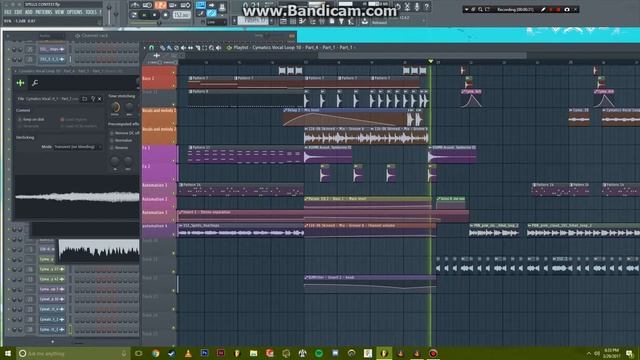Select Vocals and melody 1 track header
This screenshot has height=360, width=640.
point(159,116)
